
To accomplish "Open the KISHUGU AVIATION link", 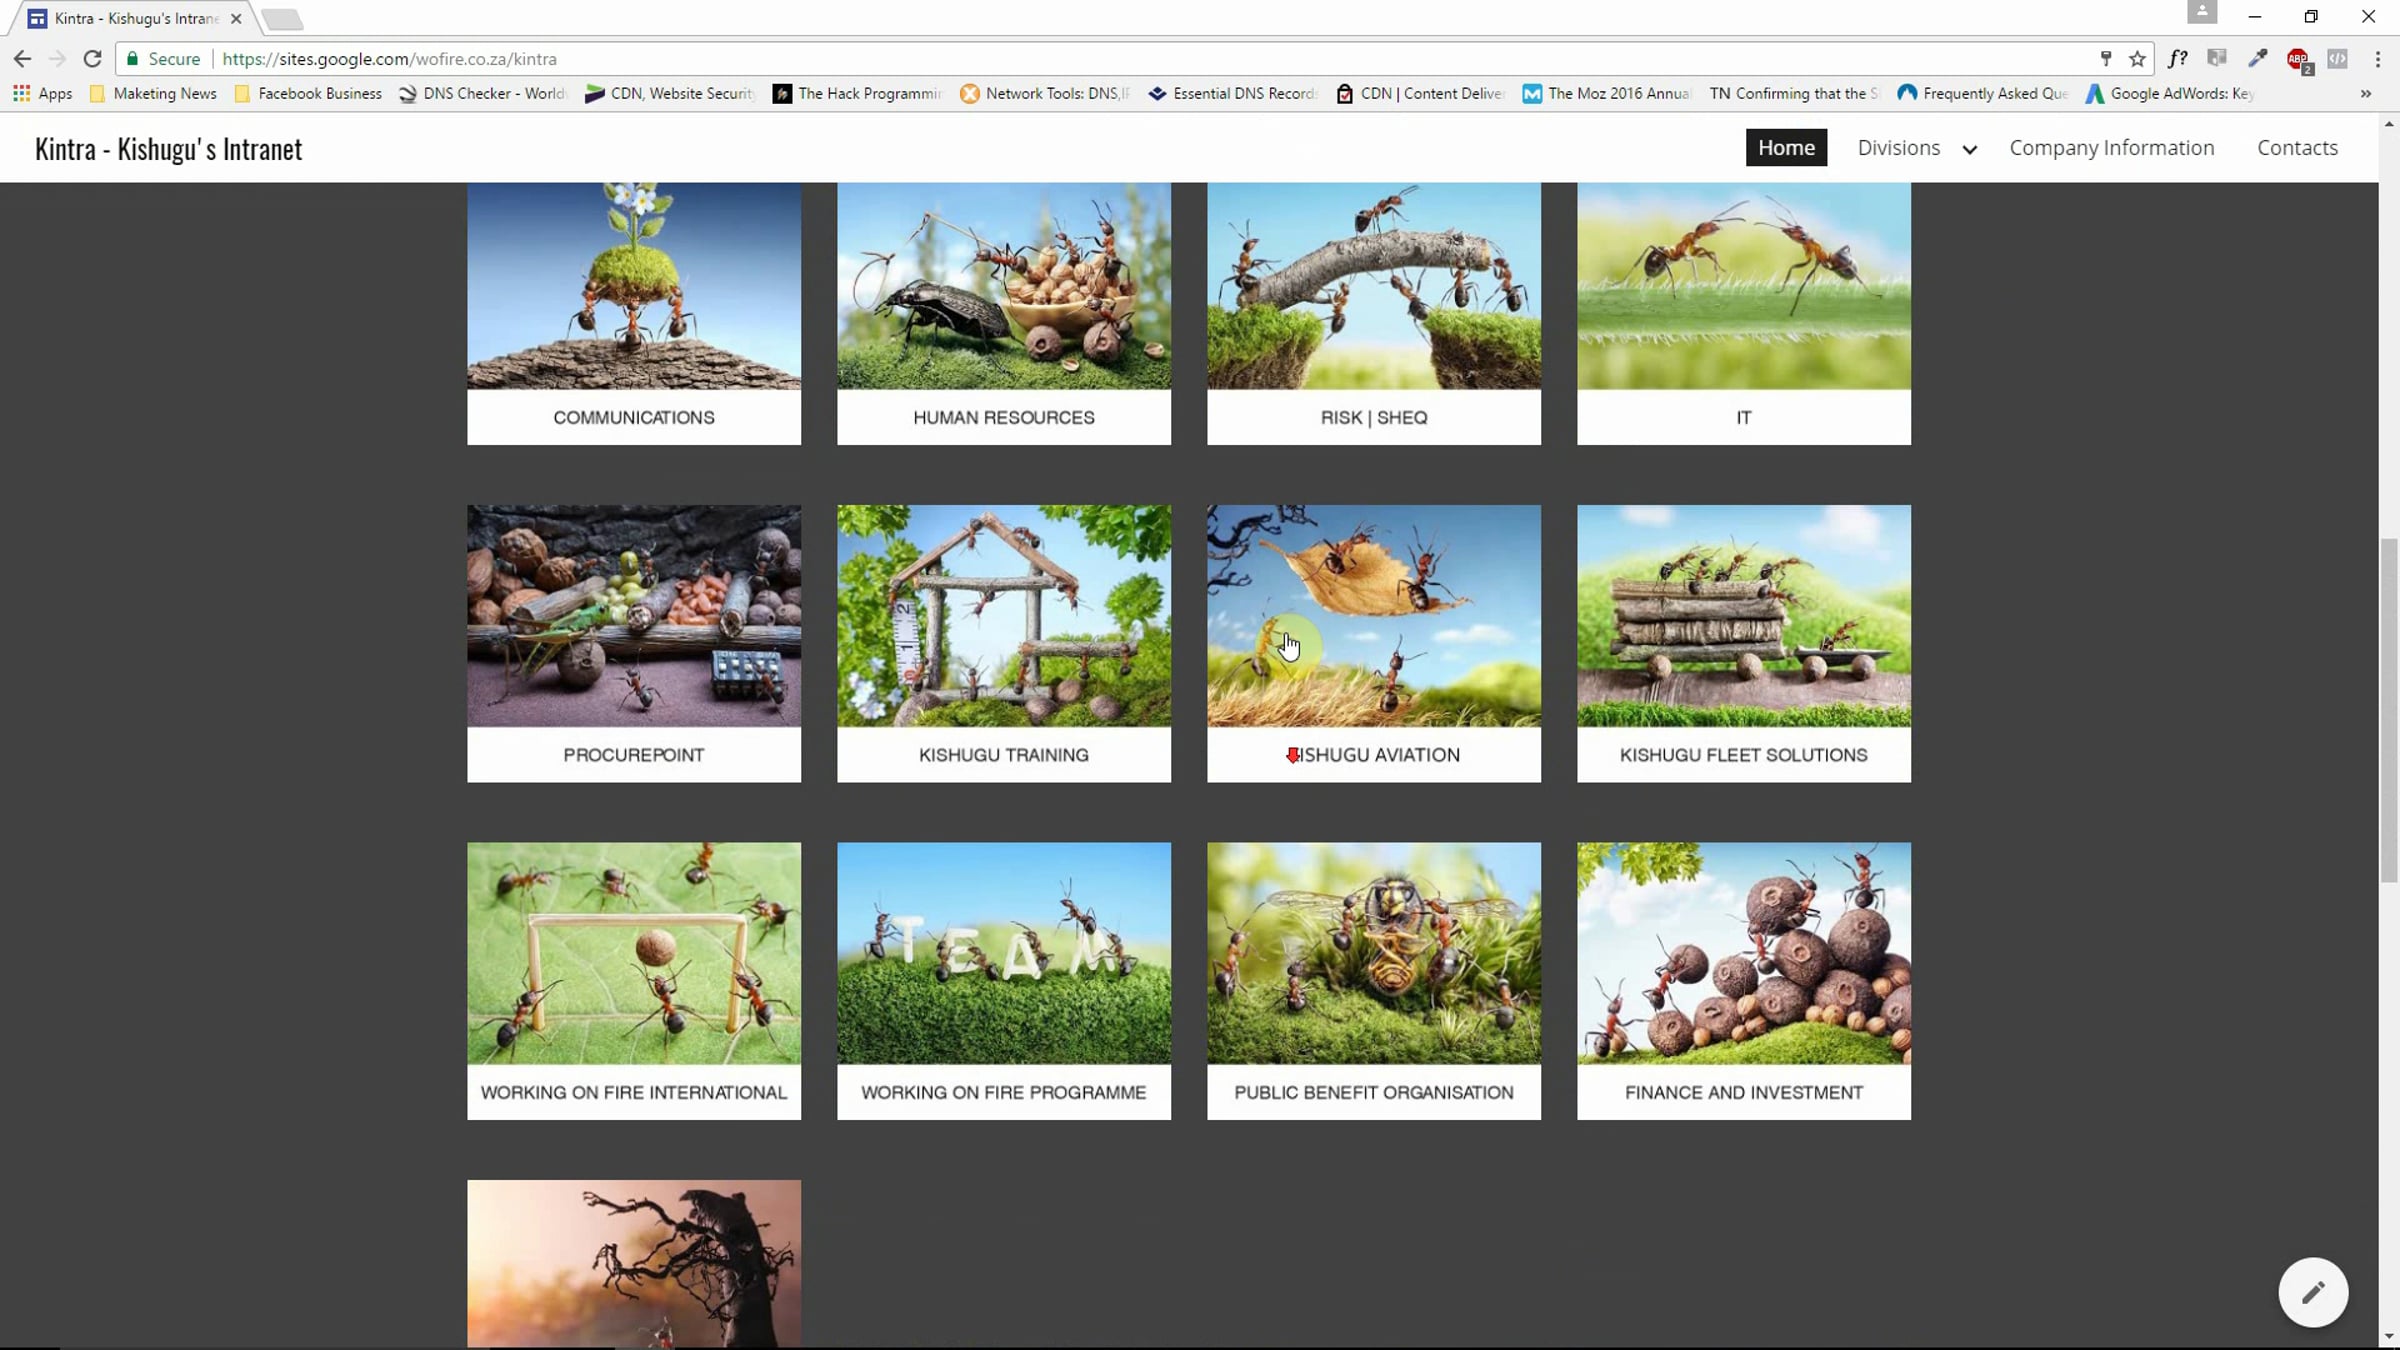I will pyautogui.click(x=1373, y=755).
